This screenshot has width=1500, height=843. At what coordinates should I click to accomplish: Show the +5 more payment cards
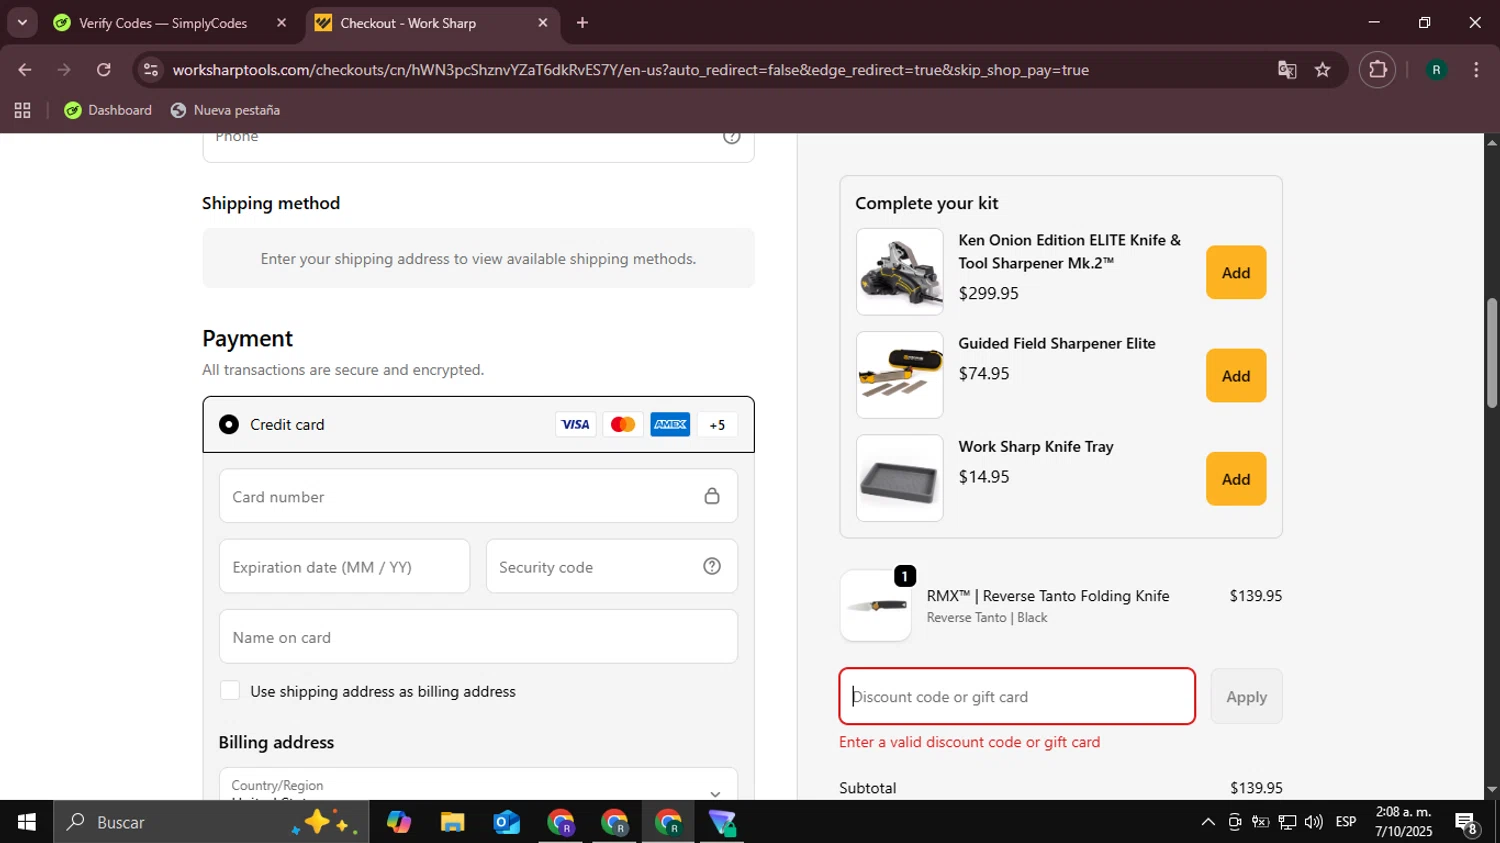click(717, 424)
